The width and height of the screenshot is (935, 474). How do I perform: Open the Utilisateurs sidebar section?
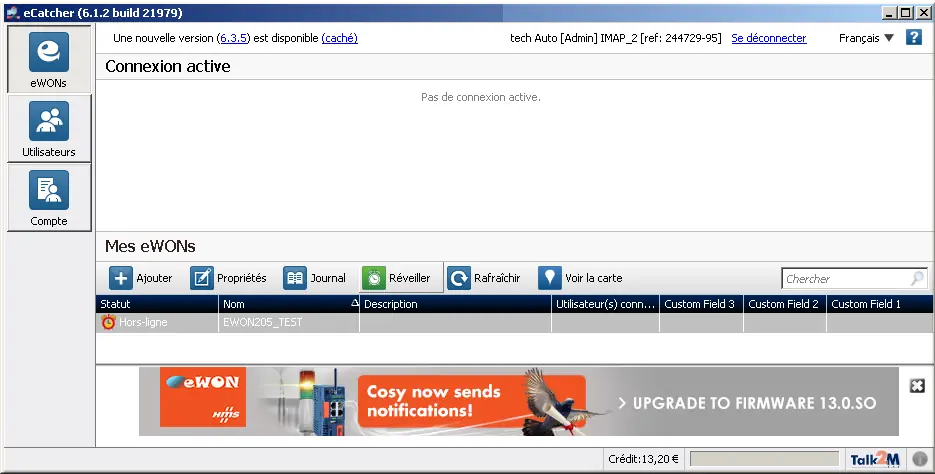(49, 128)
